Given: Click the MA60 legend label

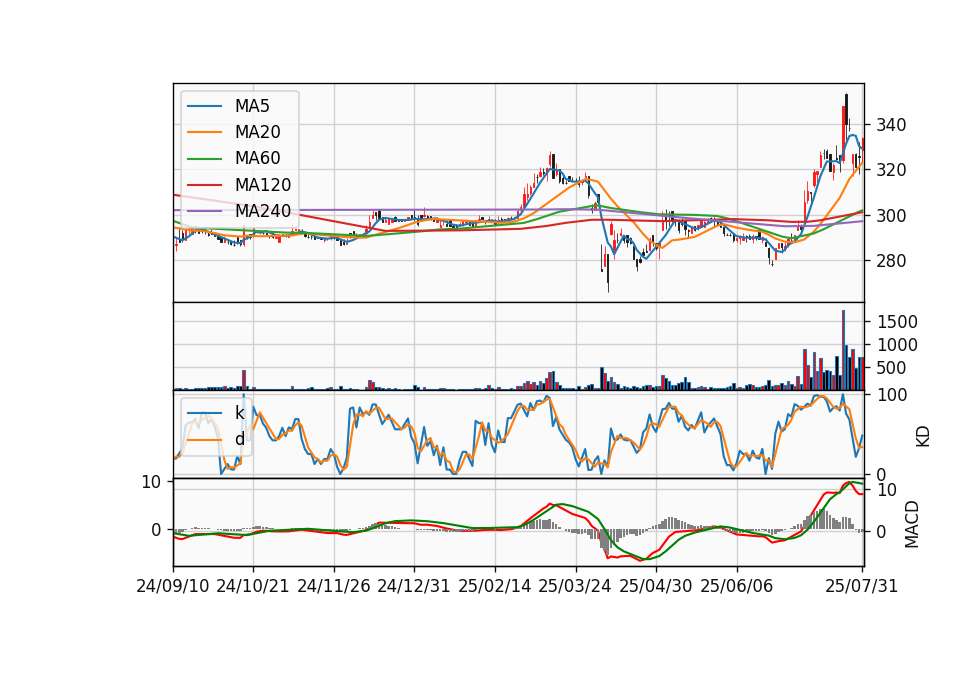Looking at the screenshot, I should 257,158.
